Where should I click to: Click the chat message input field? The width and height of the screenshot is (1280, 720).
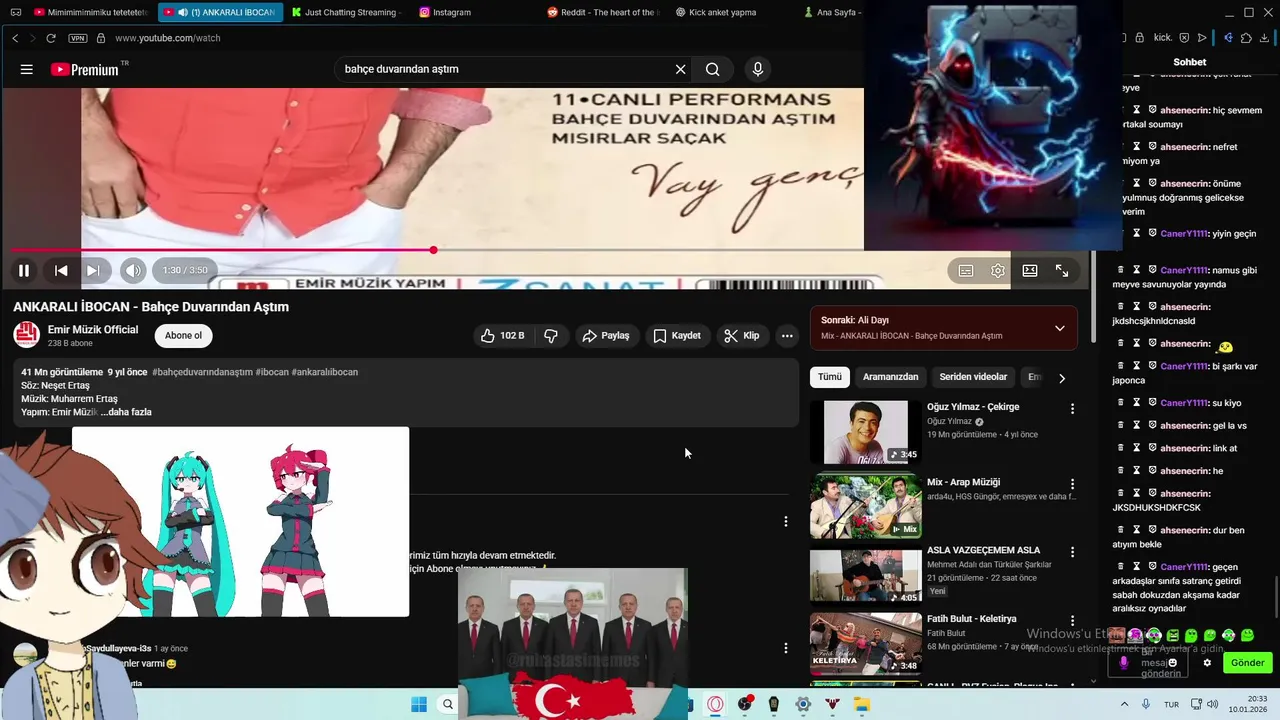click(x=1149, y=662)
